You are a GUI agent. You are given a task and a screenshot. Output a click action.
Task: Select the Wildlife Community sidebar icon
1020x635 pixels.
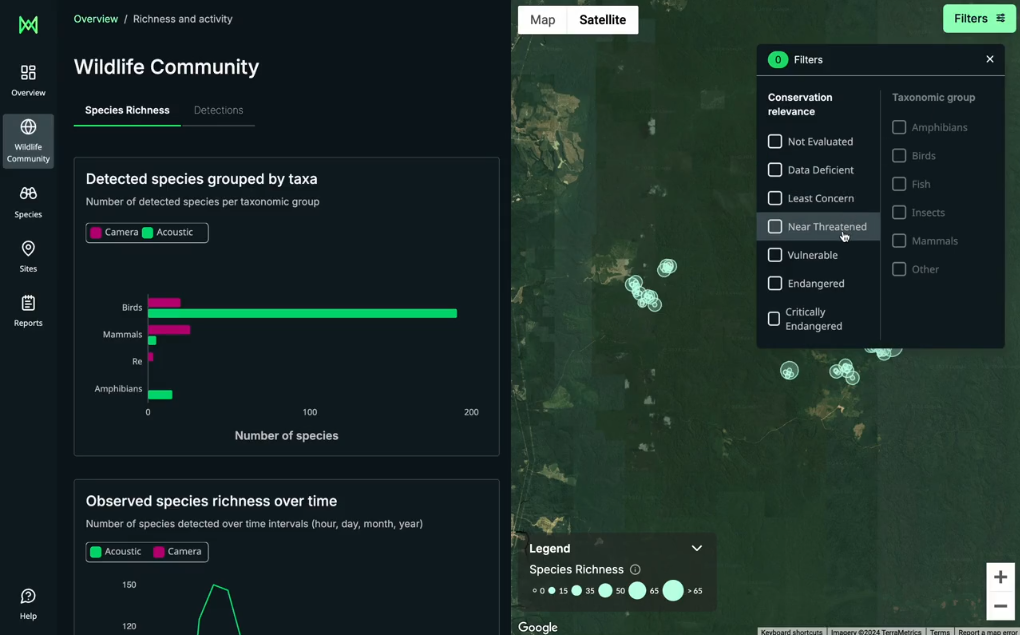pyautogui.click(x=28, y=140)
